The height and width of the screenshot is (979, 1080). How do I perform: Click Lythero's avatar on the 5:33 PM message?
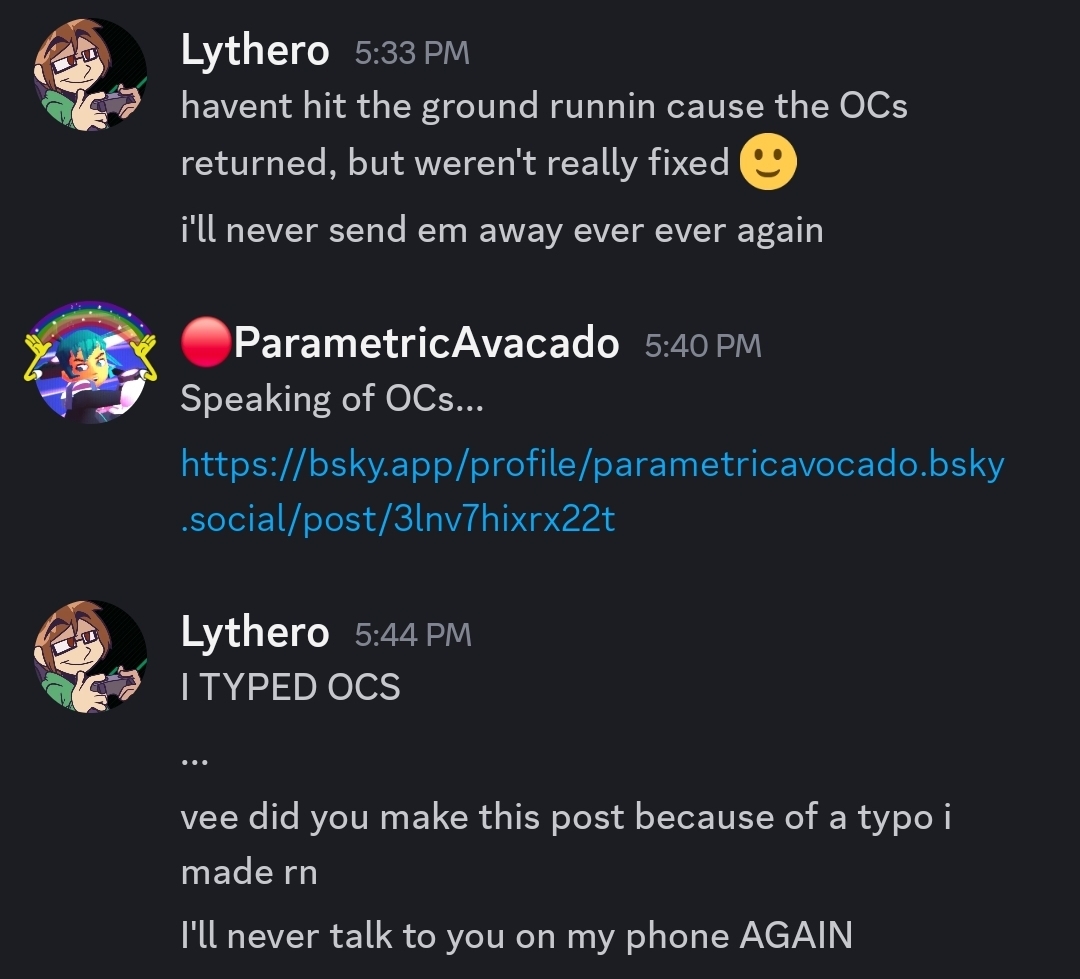(91, 75)
